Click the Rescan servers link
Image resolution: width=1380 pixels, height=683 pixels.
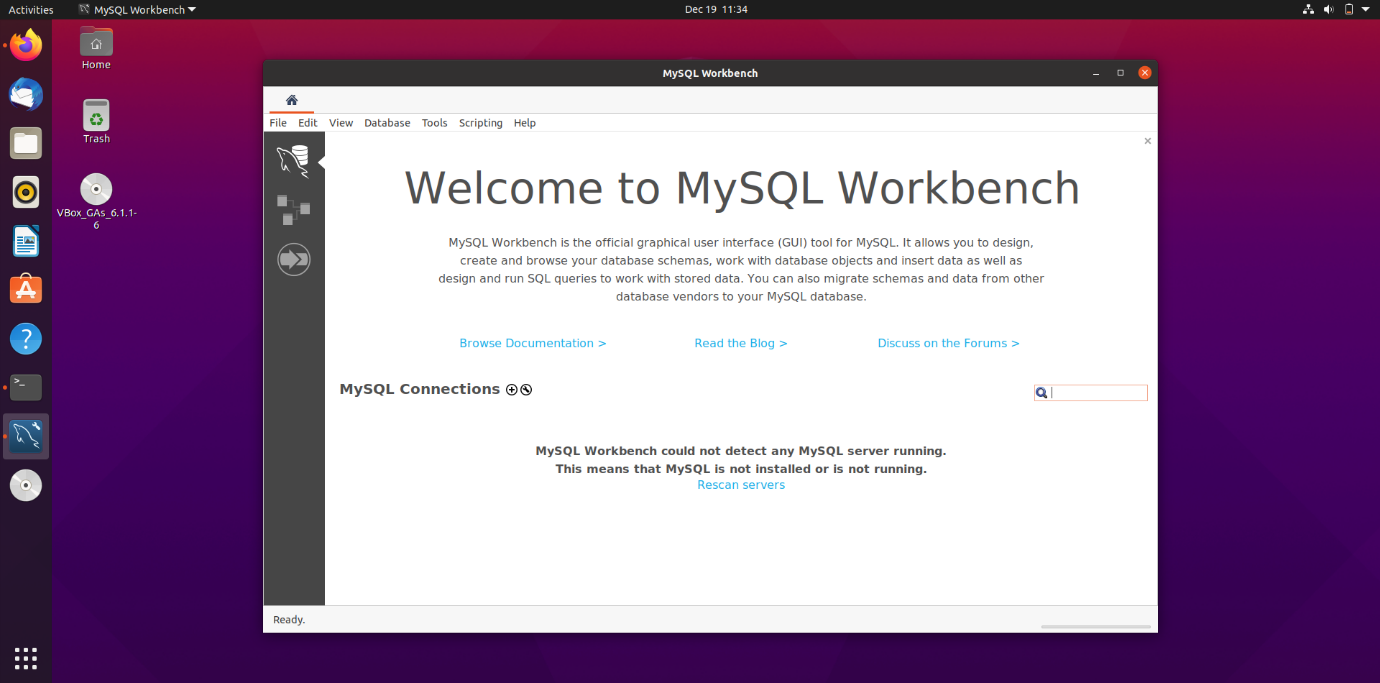[x=740, y=484]
